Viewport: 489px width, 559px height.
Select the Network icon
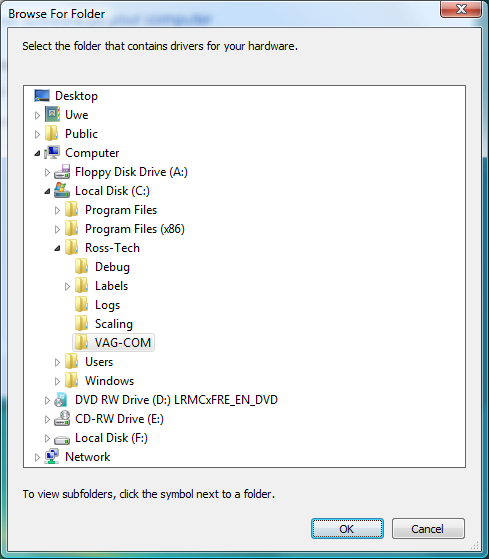[x=52, y=457]
